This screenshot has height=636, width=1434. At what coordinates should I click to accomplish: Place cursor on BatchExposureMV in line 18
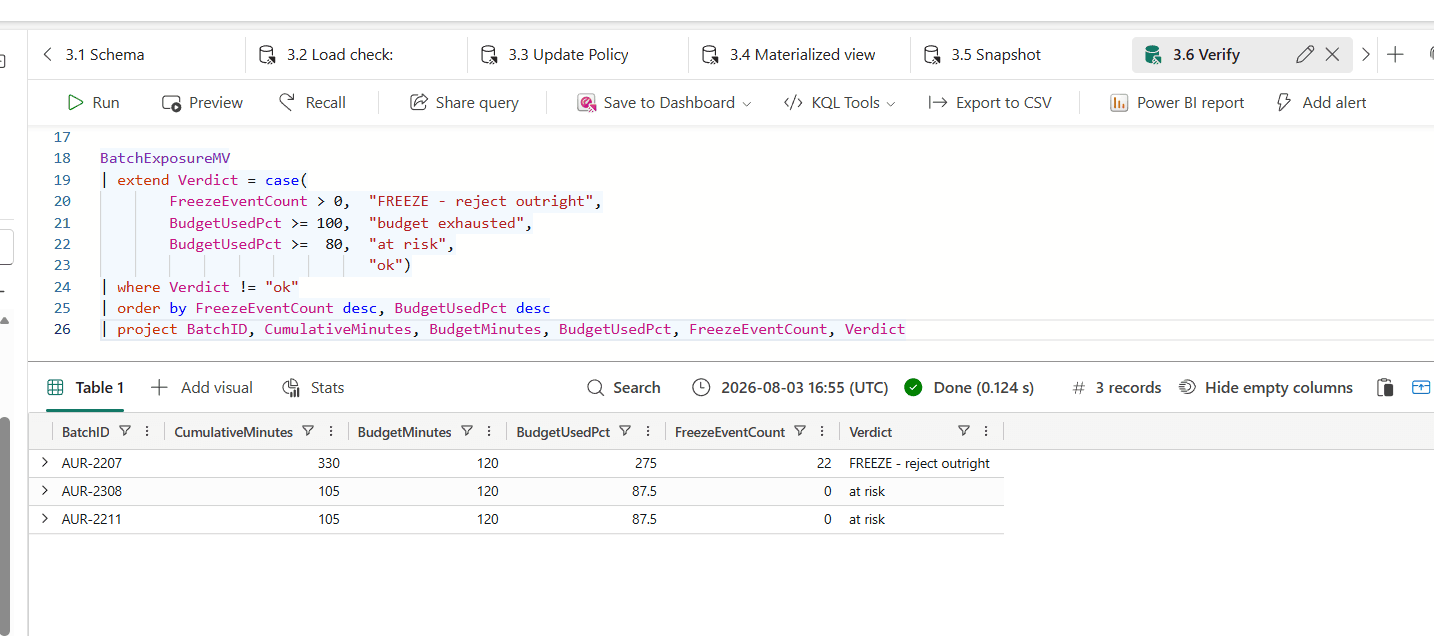pos(165,158)
